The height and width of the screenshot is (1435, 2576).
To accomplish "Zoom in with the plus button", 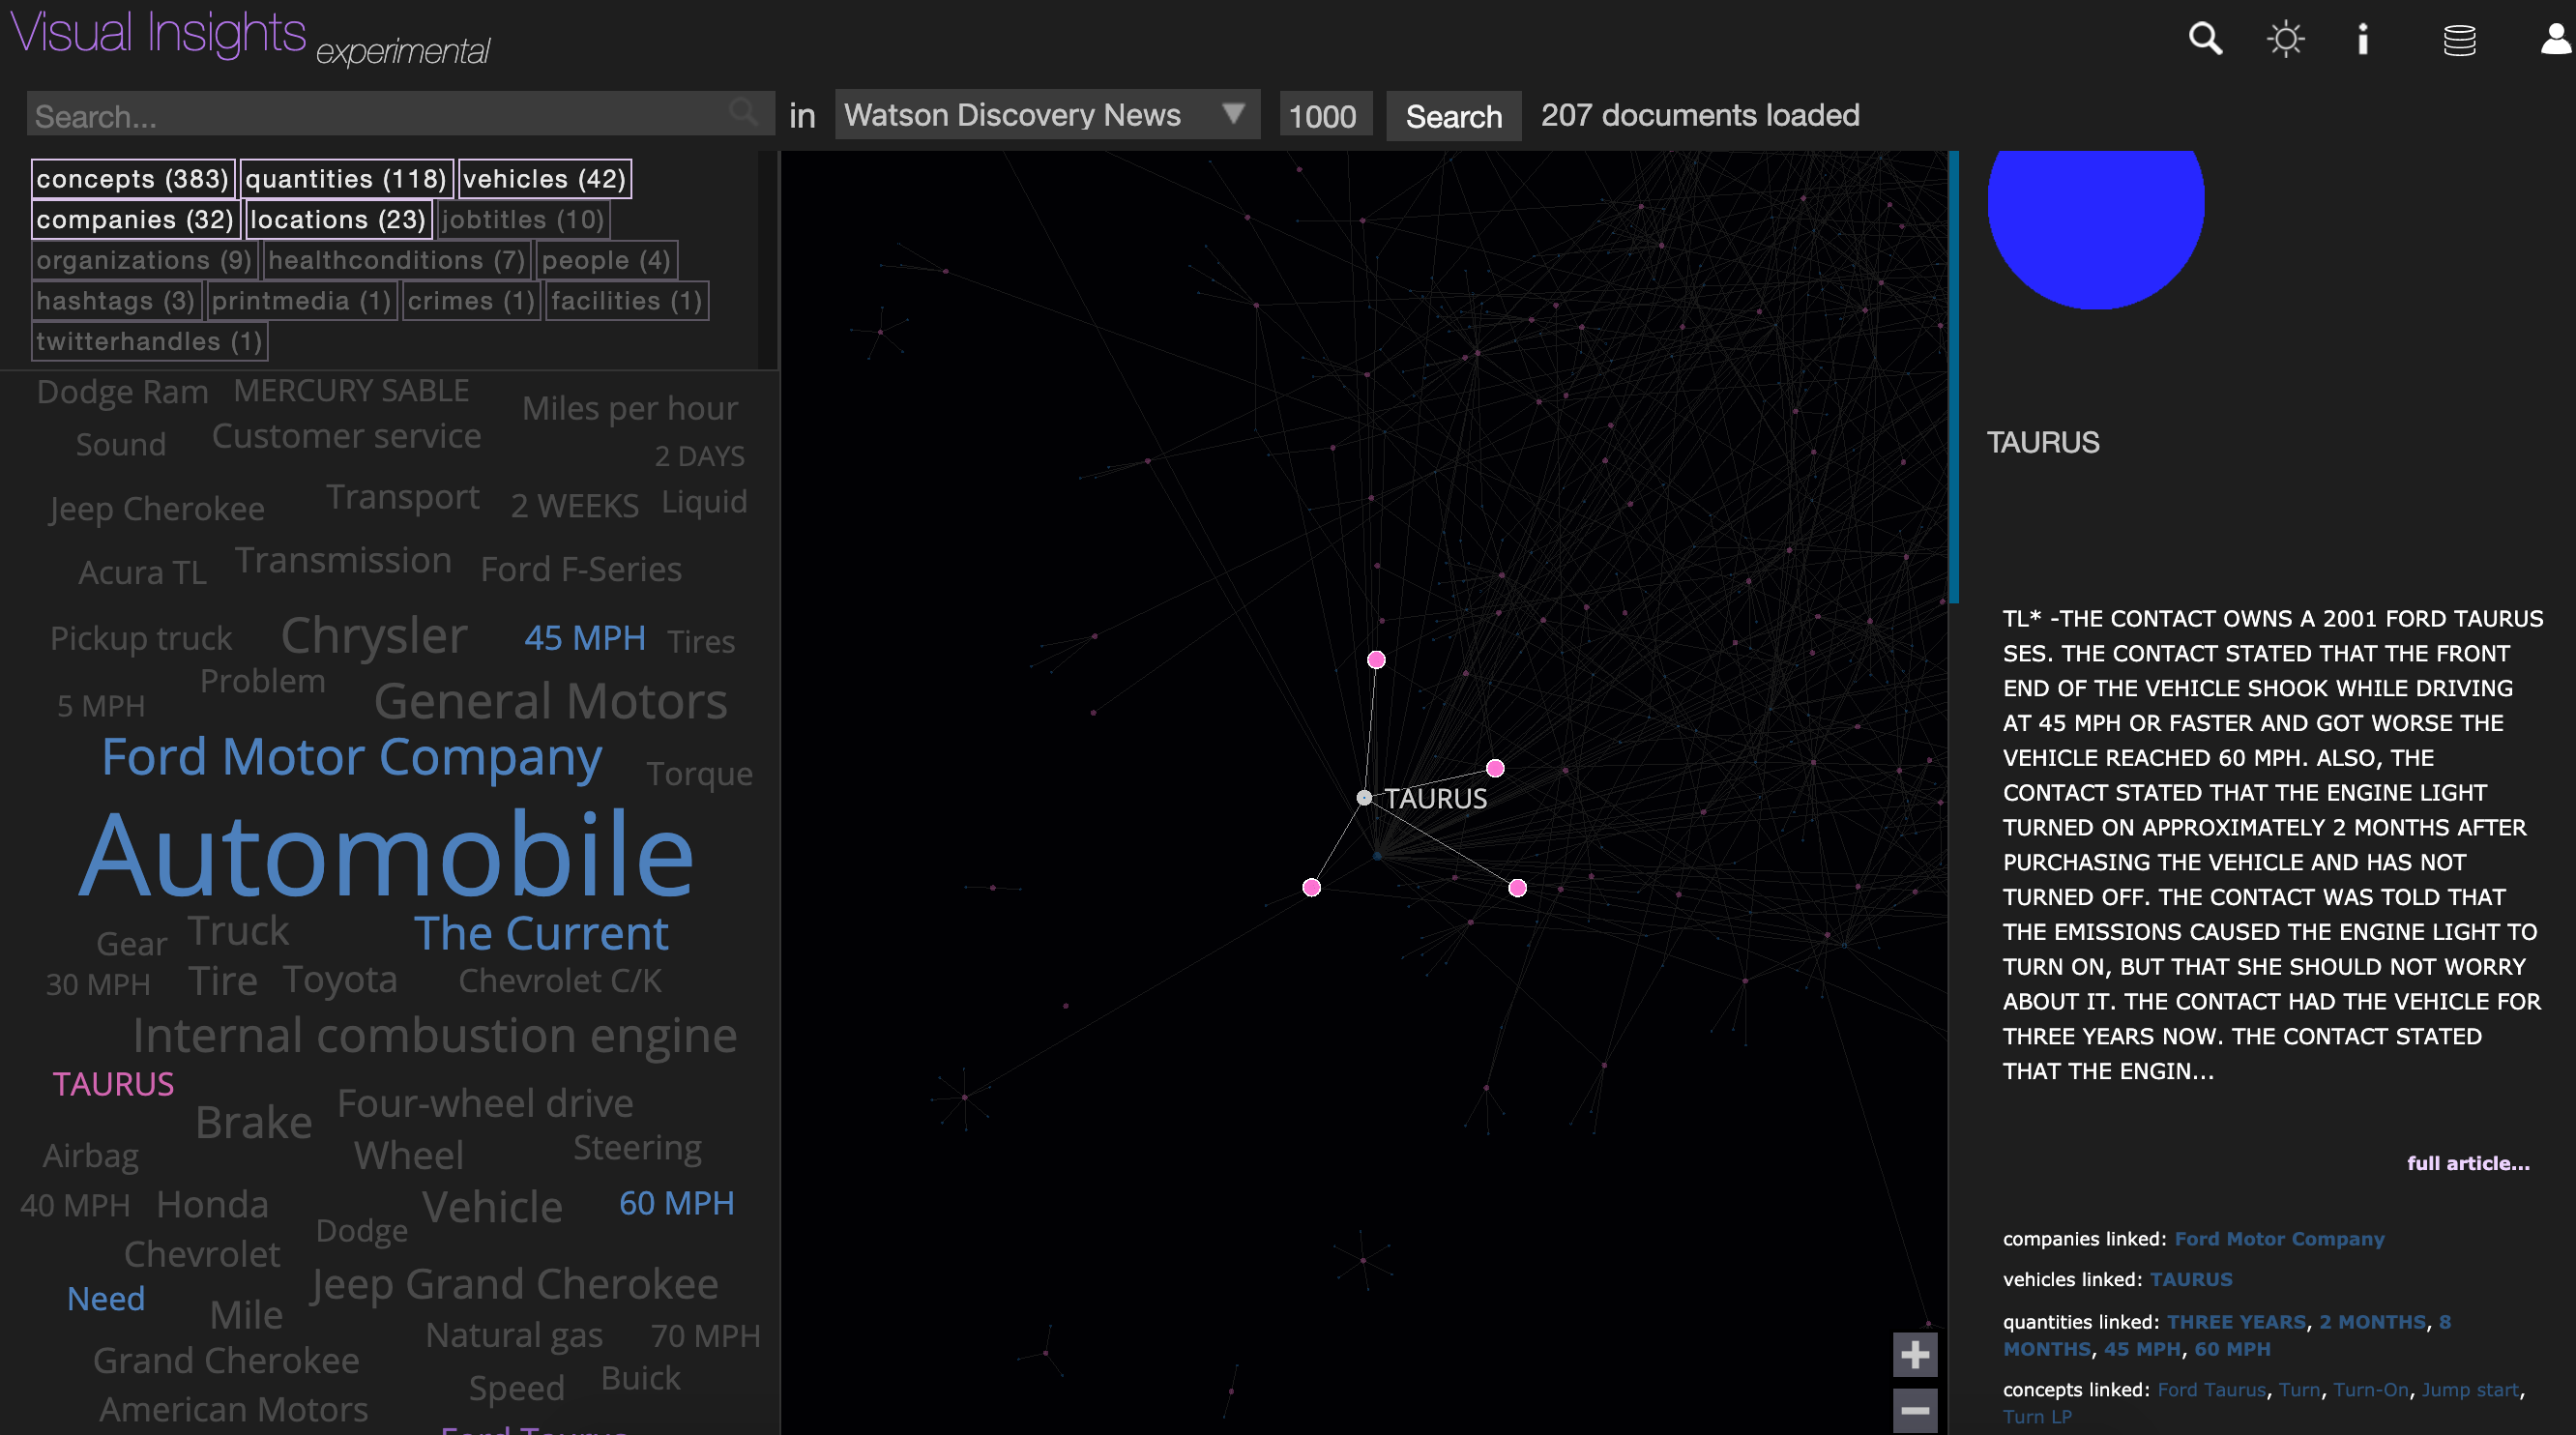I will pos(1914,1355).
